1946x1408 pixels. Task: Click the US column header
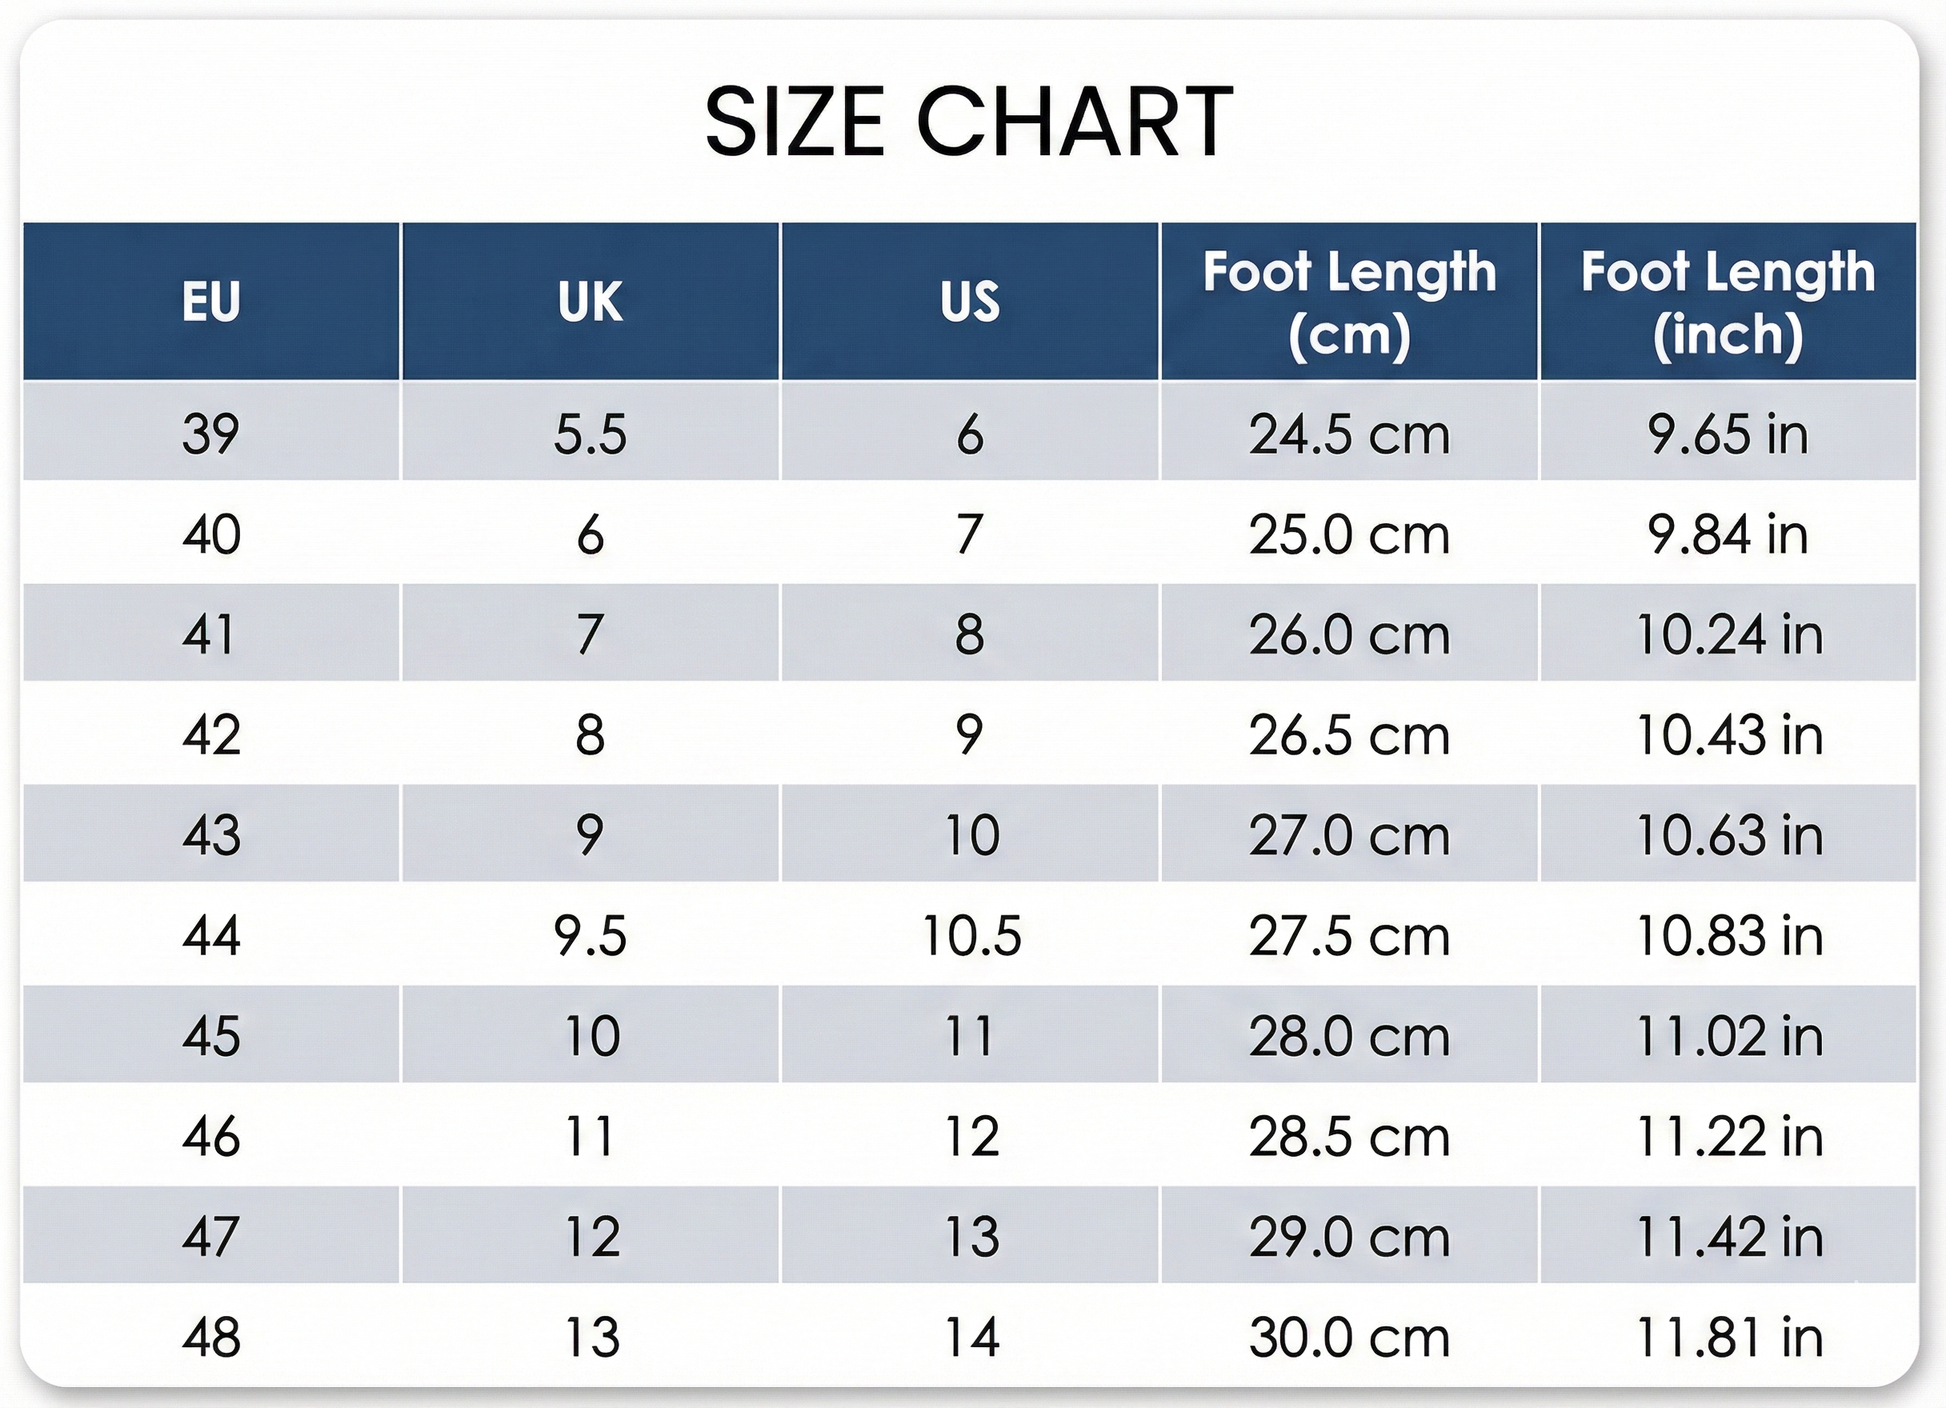tap(969, 301)
